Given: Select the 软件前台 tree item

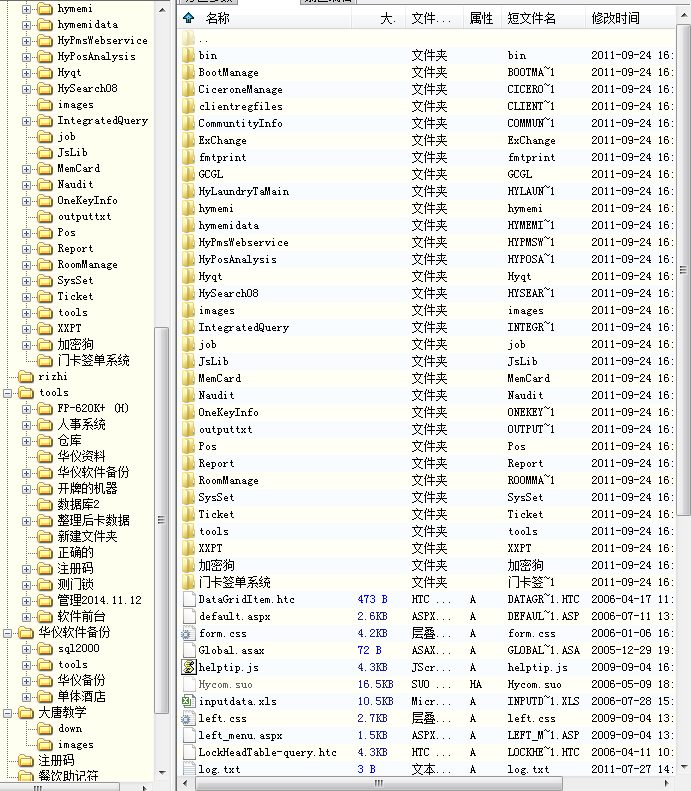Looking at the screenshot, I should point(81,616).
